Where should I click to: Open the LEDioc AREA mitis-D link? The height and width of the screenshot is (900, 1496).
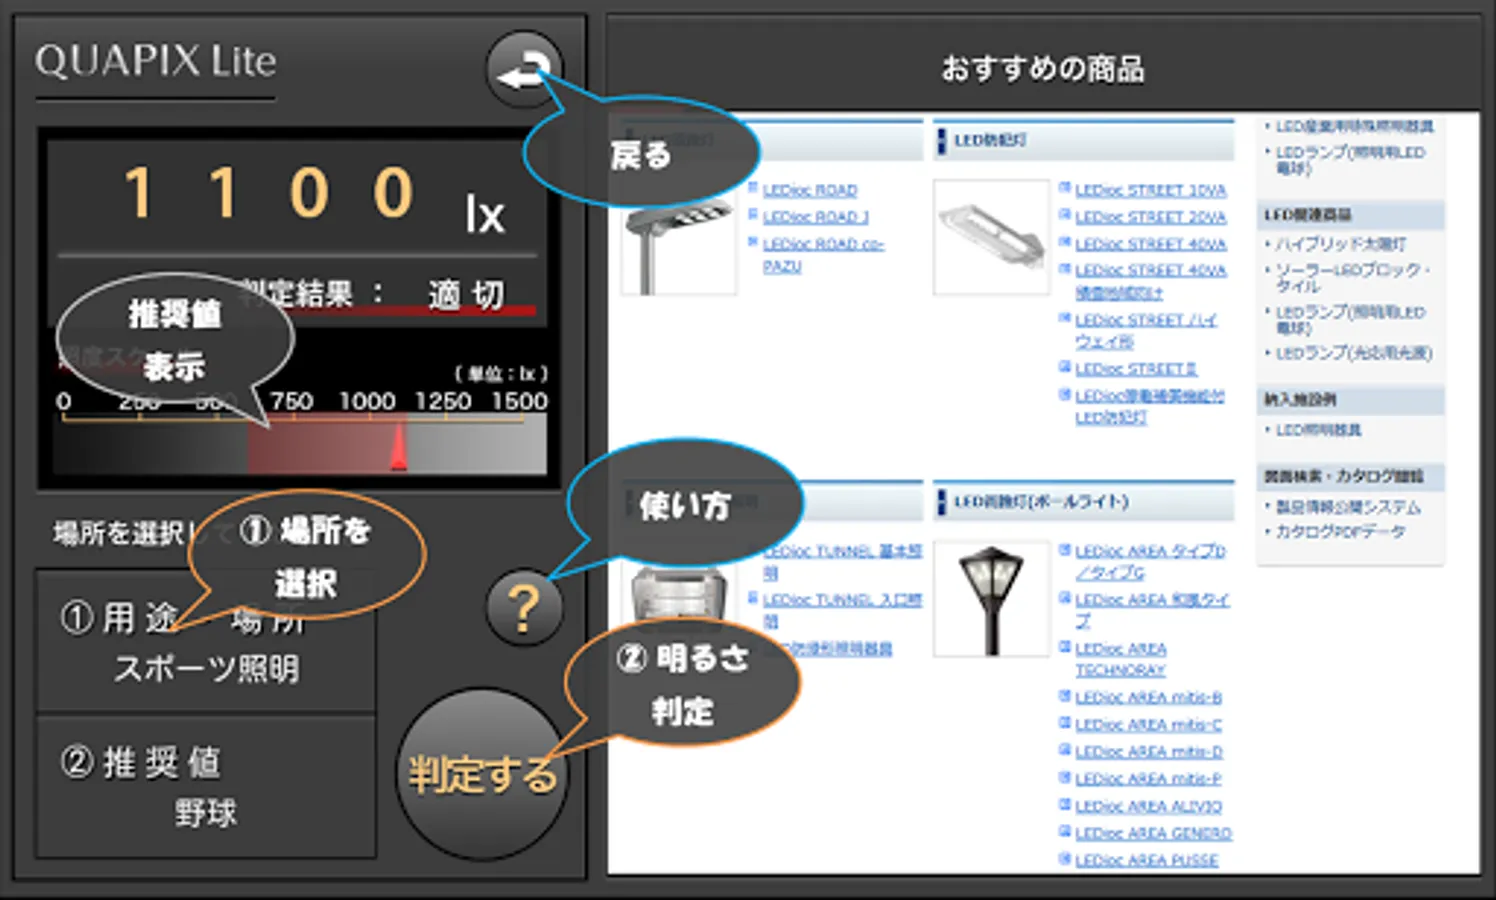[x=1148, y=752]
